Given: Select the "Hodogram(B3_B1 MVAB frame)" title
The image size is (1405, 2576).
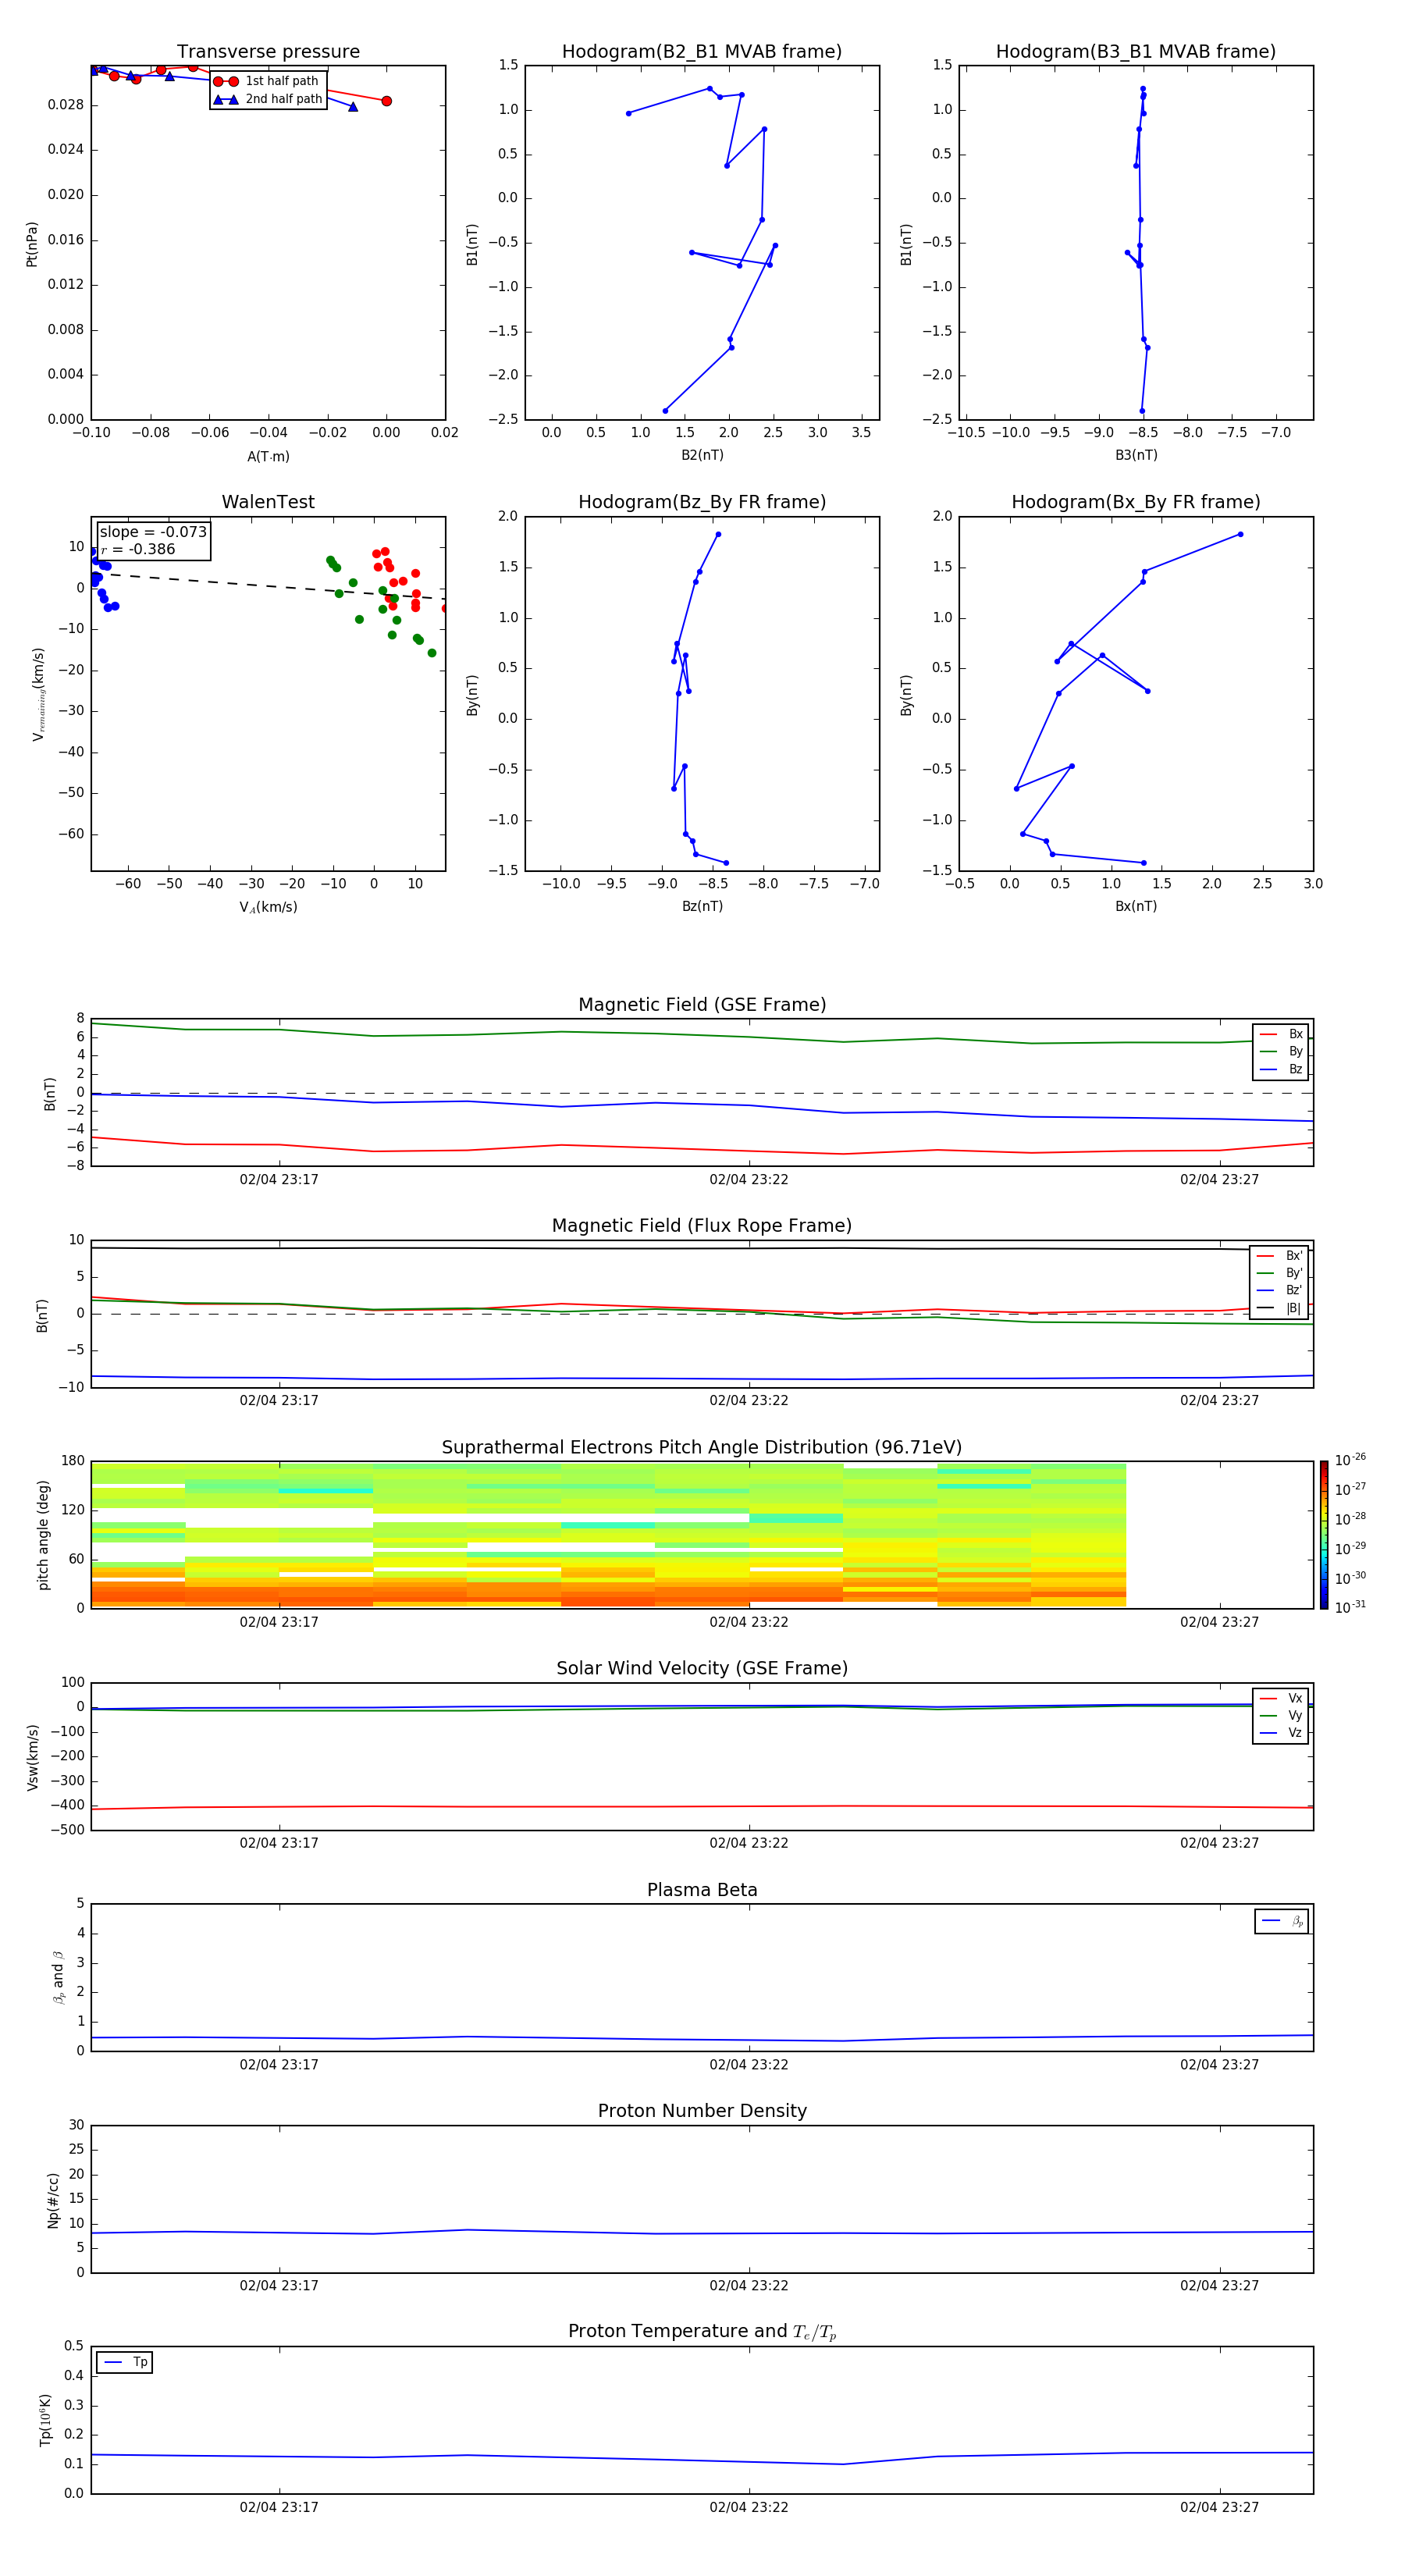Looking at the screenshot, I should coord(1136,52).
